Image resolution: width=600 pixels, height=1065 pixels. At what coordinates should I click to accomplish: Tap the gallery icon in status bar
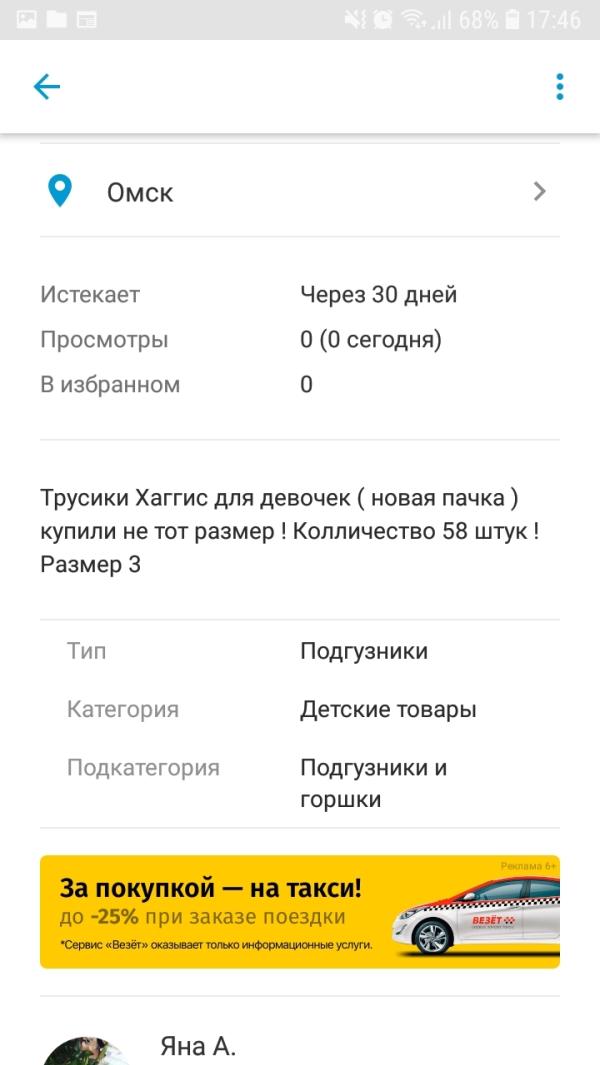click(27, 20)
